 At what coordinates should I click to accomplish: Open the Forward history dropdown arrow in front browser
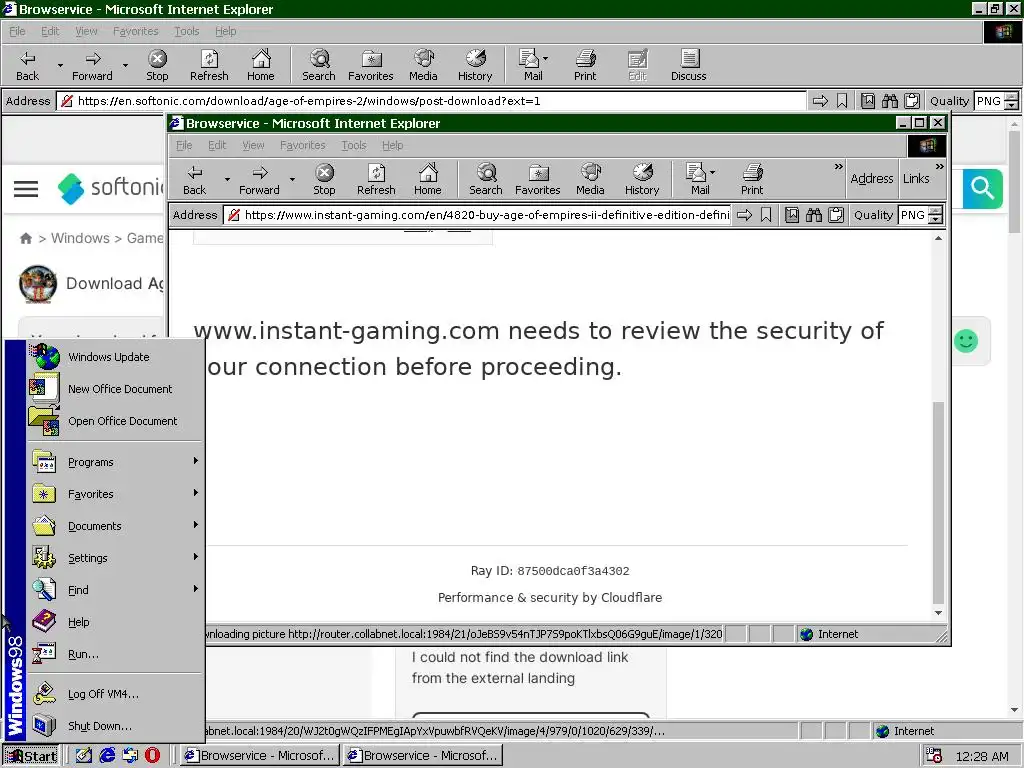pos(293,179)
